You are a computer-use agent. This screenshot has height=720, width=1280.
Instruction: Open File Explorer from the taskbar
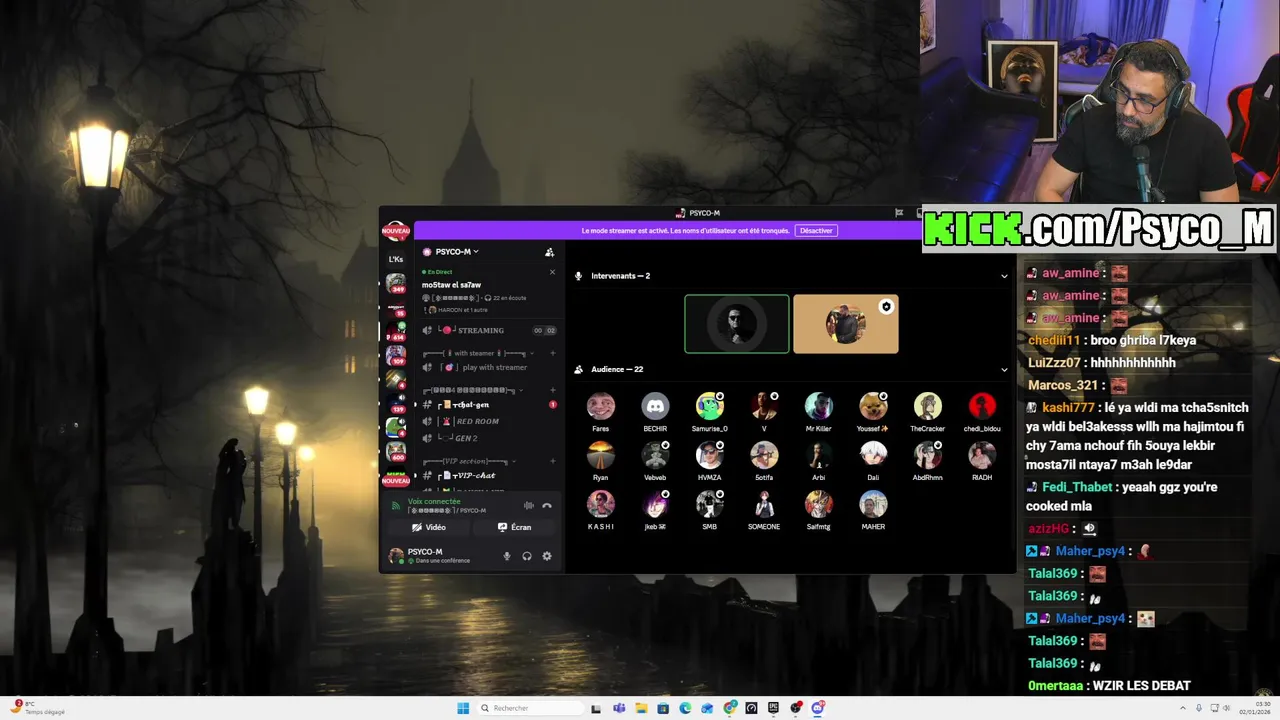point(641,708)
